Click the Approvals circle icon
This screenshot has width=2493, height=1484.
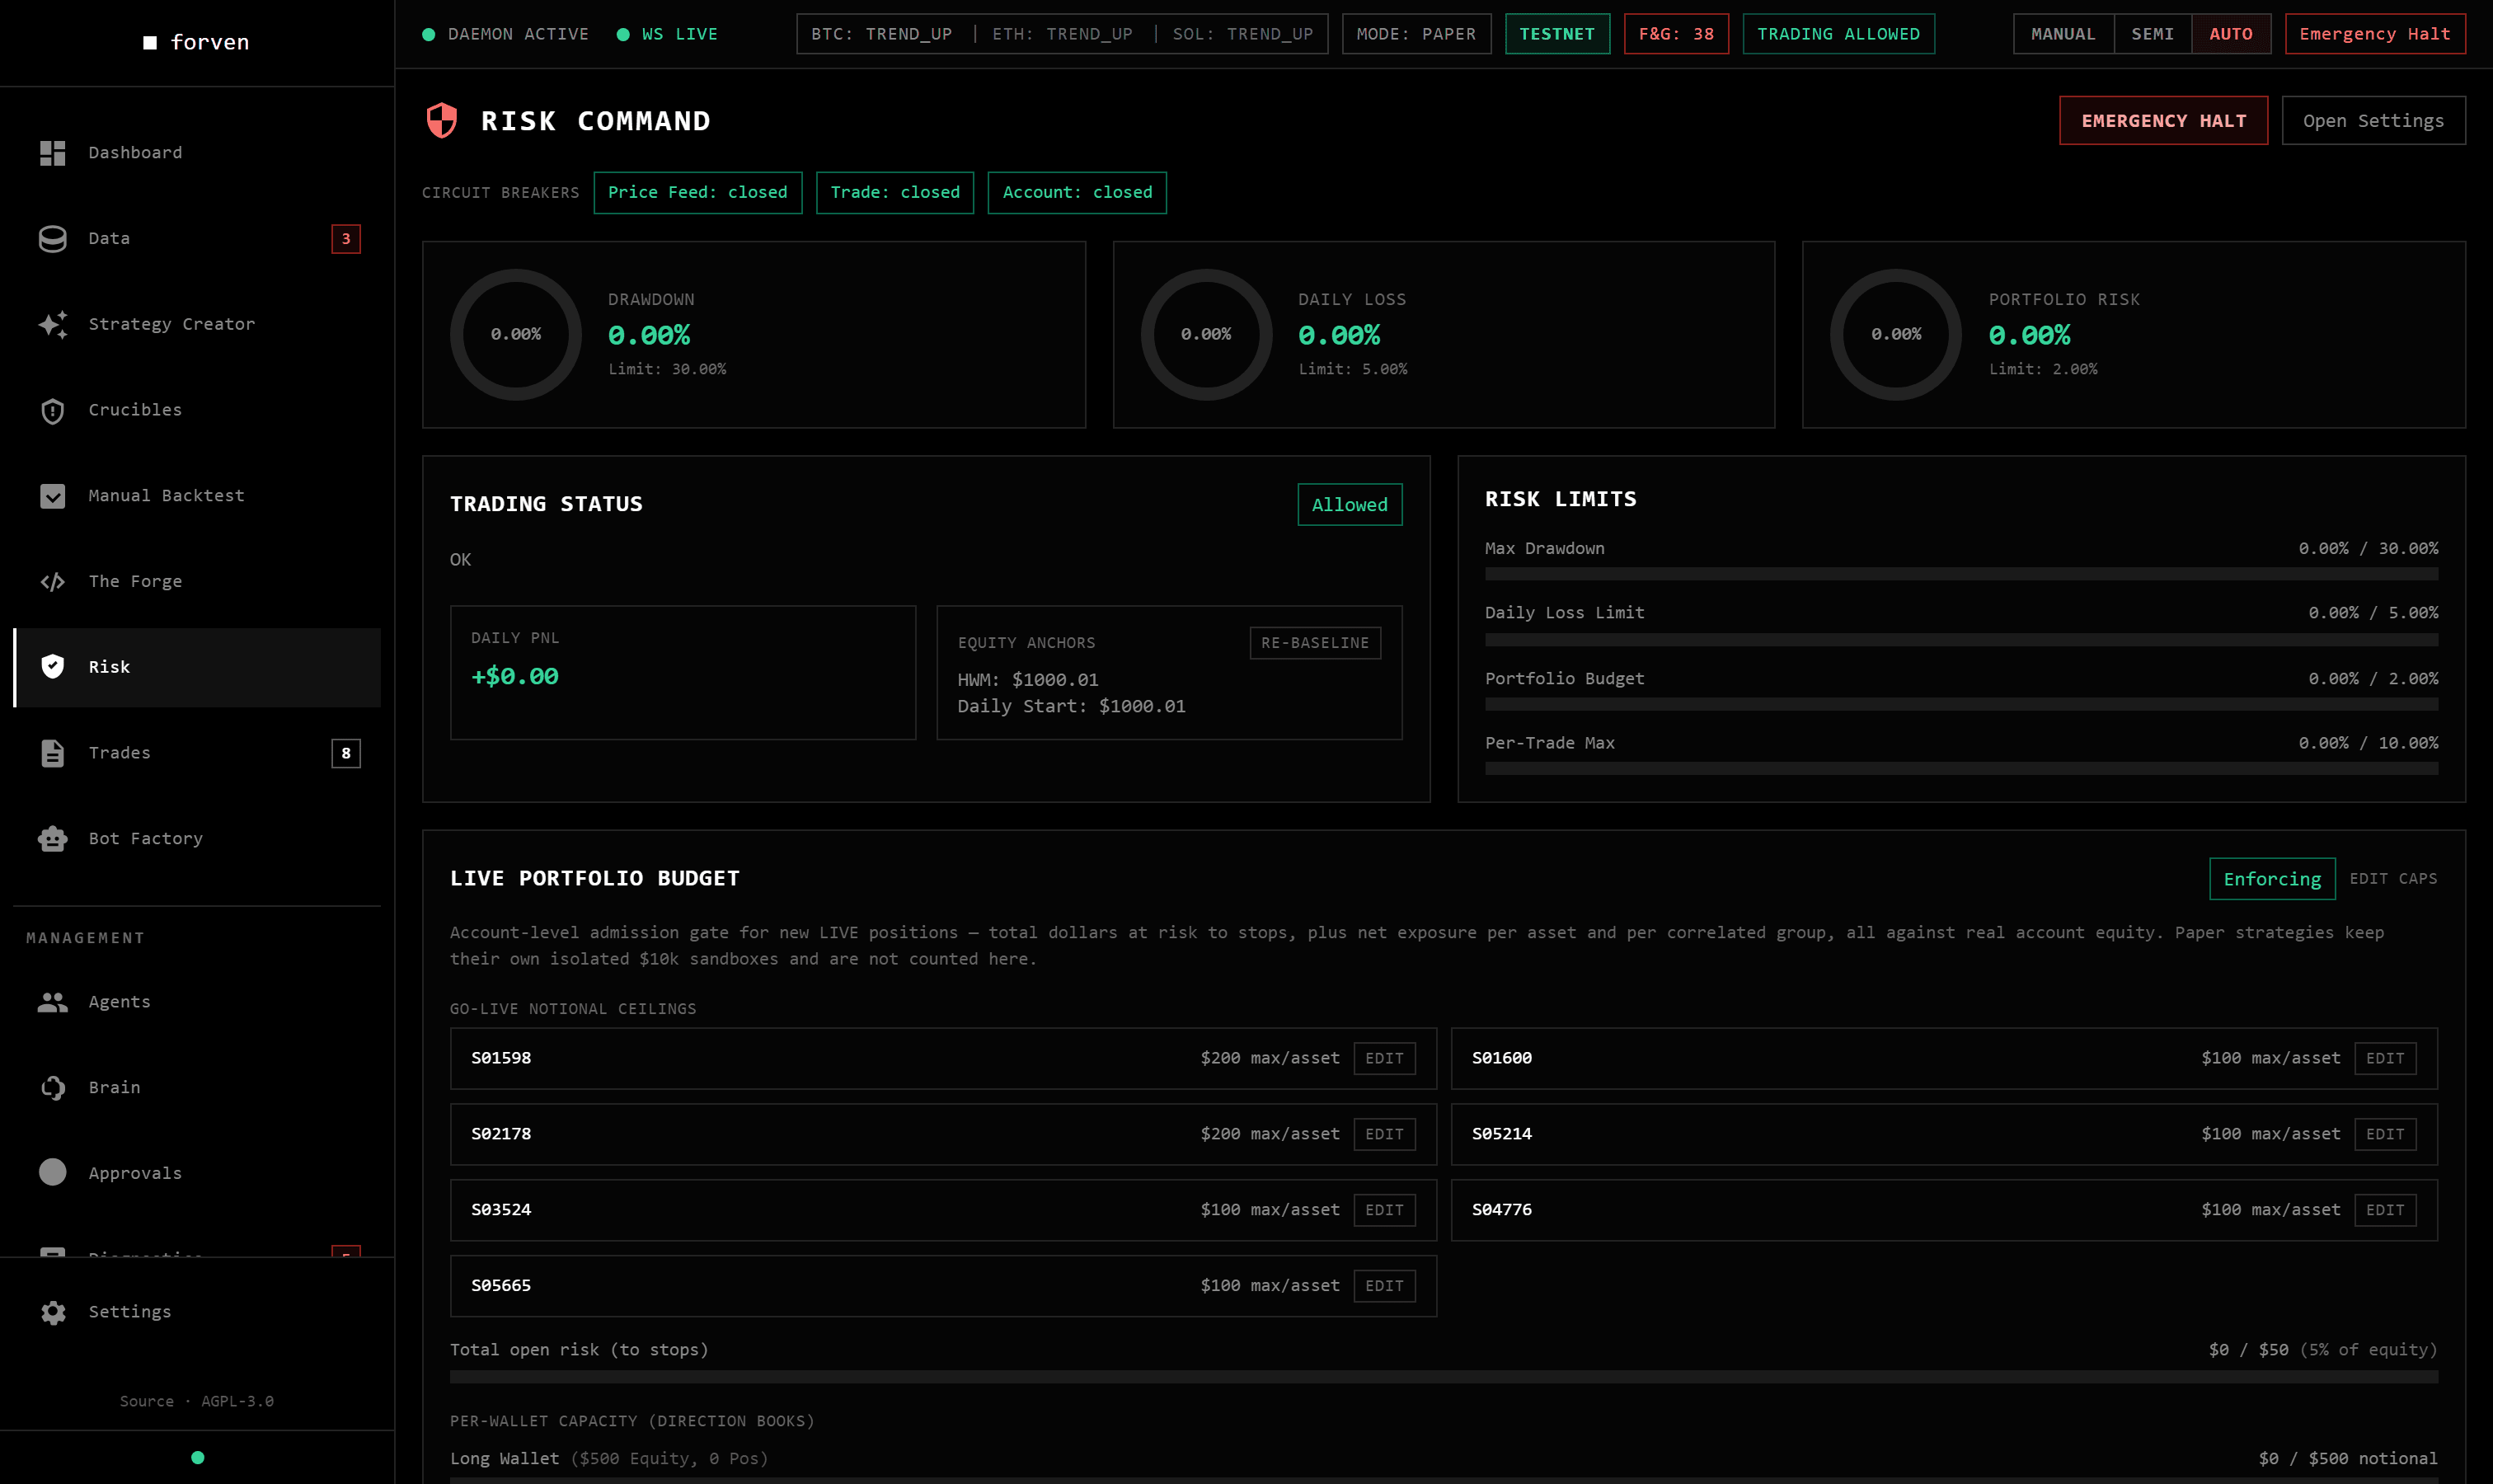pos(52,1173)
